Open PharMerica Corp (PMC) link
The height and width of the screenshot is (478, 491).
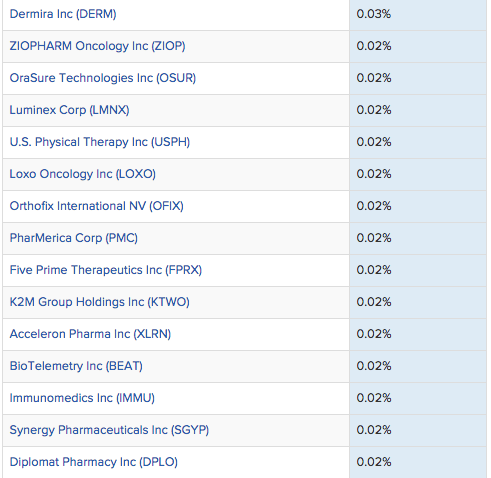74,238
